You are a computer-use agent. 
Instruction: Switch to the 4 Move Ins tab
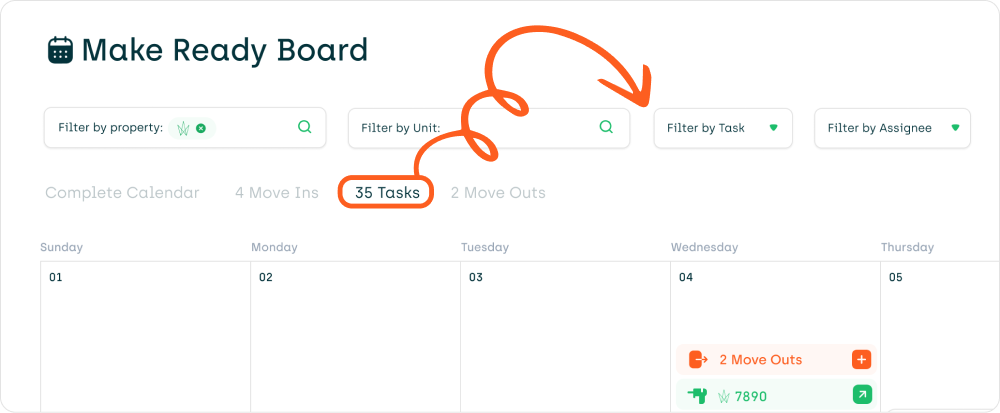[277, 192]
